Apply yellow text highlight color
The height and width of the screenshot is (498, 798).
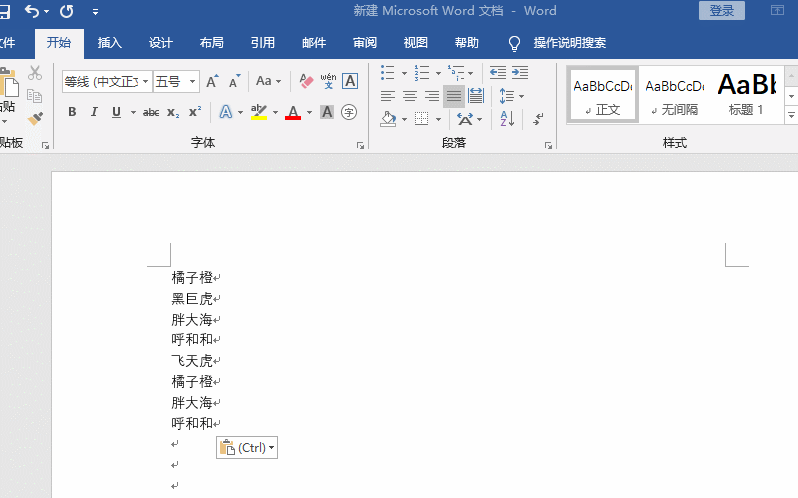click(x=259, y=112)
